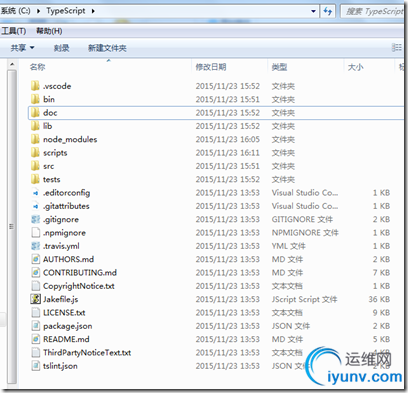Select the tests folder icon

(35, 179)
